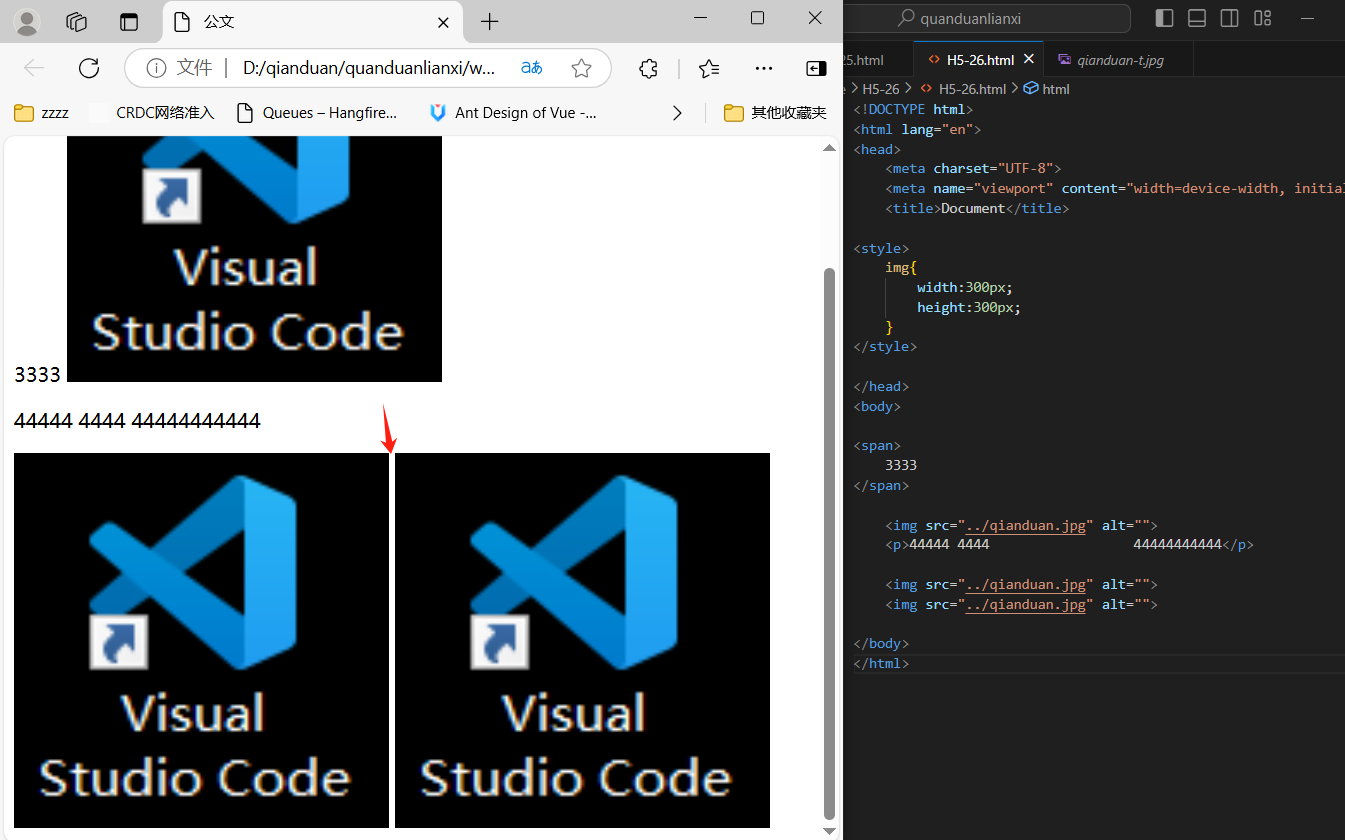Open the favorites list icon
Viewport: 1345px width, 840px height.
coord(709,68)
